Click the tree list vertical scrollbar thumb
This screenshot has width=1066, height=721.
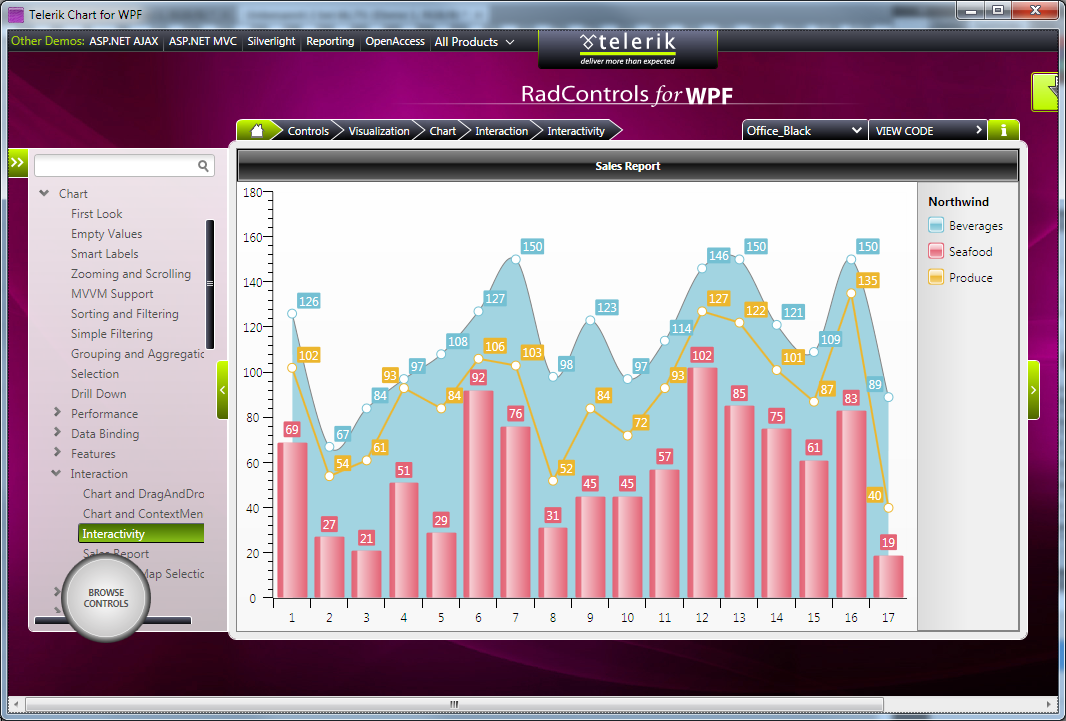[210, 284]
